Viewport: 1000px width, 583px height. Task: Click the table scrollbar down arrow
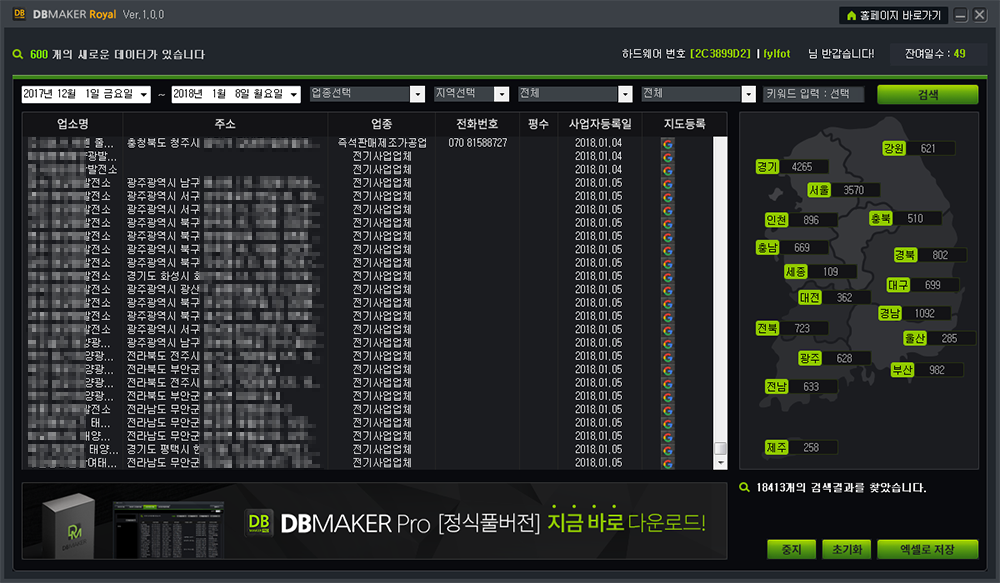[721, 463]
